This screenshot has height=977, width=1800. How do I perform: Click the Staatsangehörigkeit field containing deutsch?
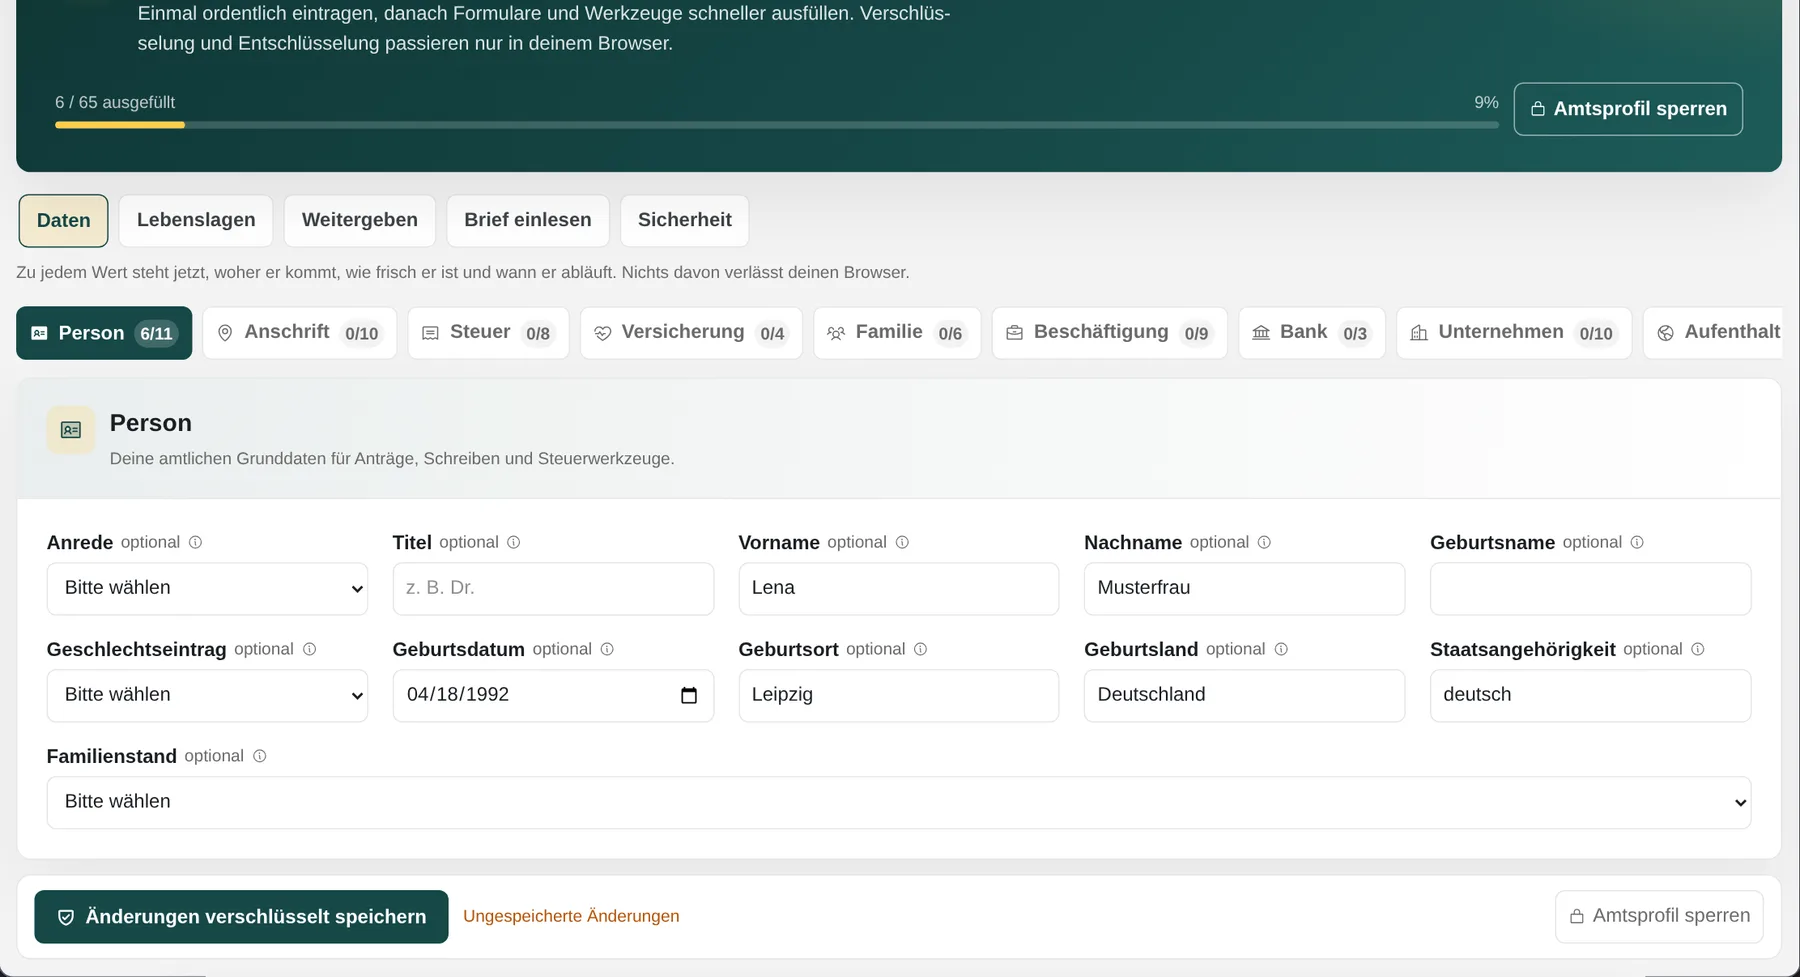click(x=1590, y=695)
